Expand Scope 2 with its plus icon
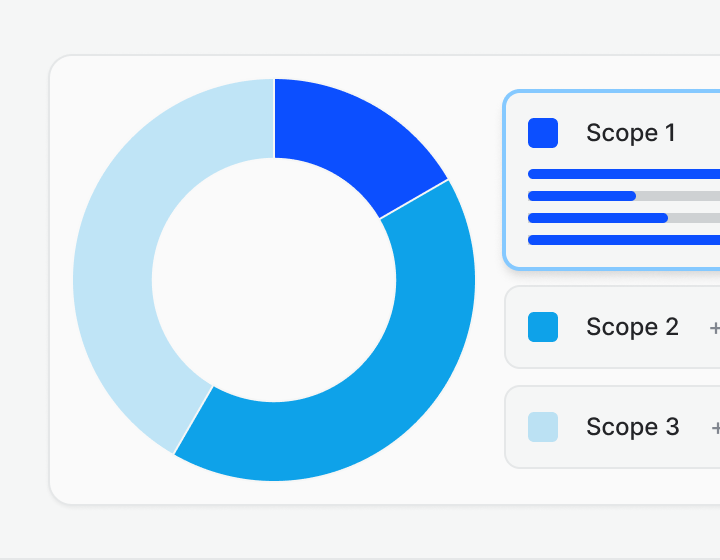Screen dimensions: 720x560 714,328
